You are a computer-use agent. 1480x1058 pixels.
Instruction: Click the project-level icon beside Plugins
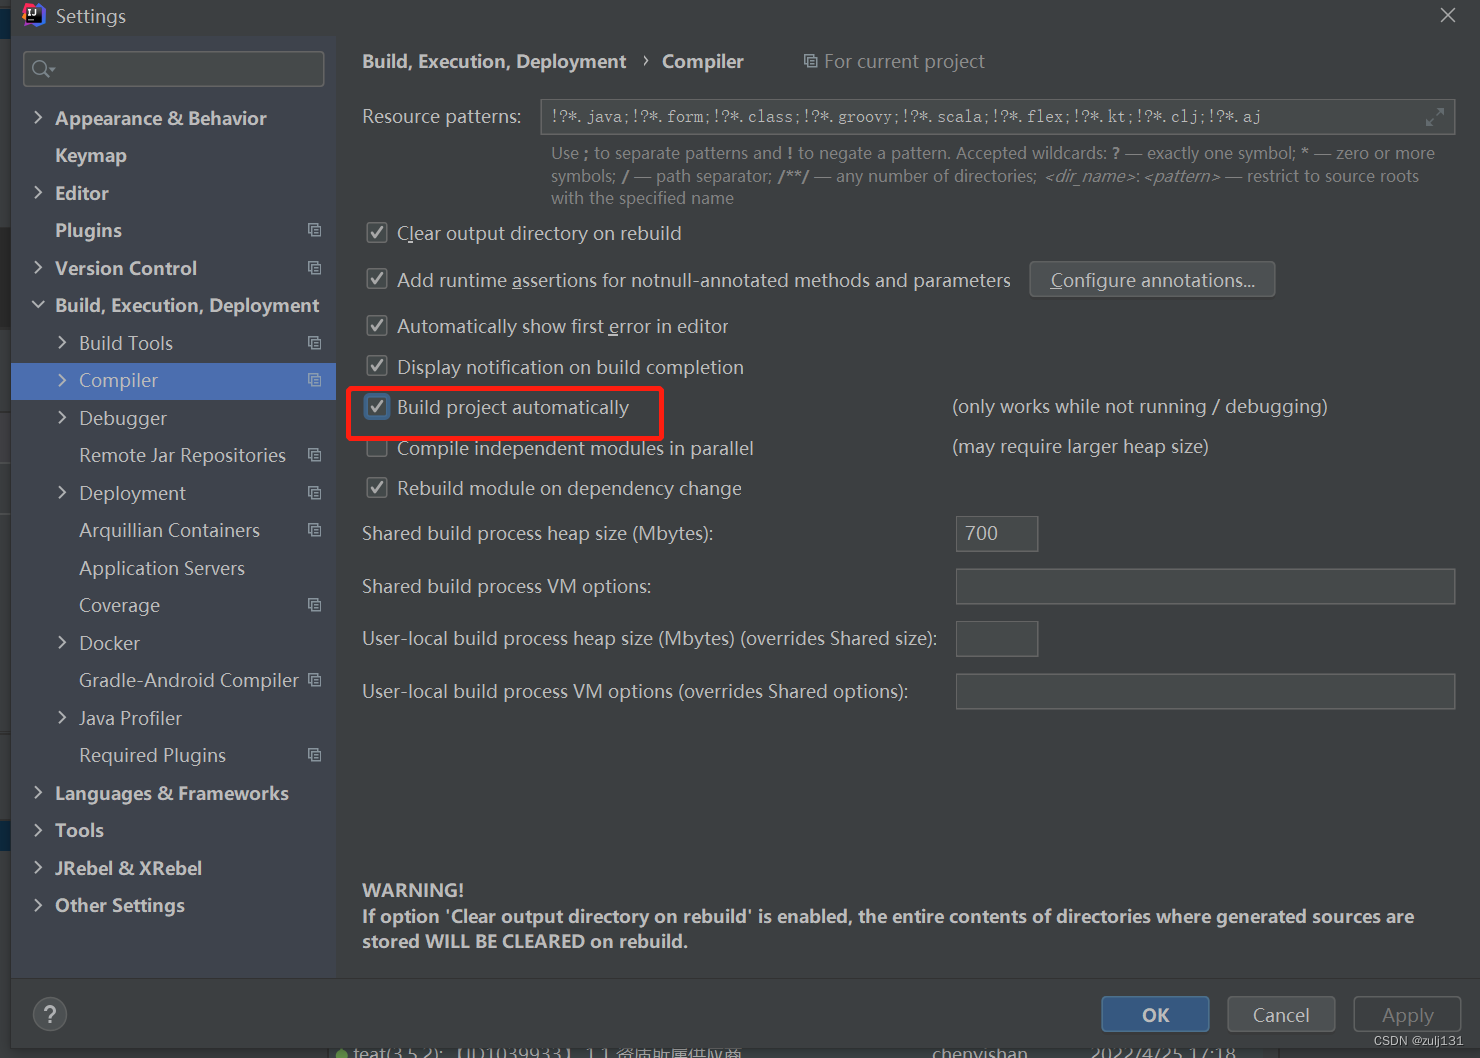[314, 230]
